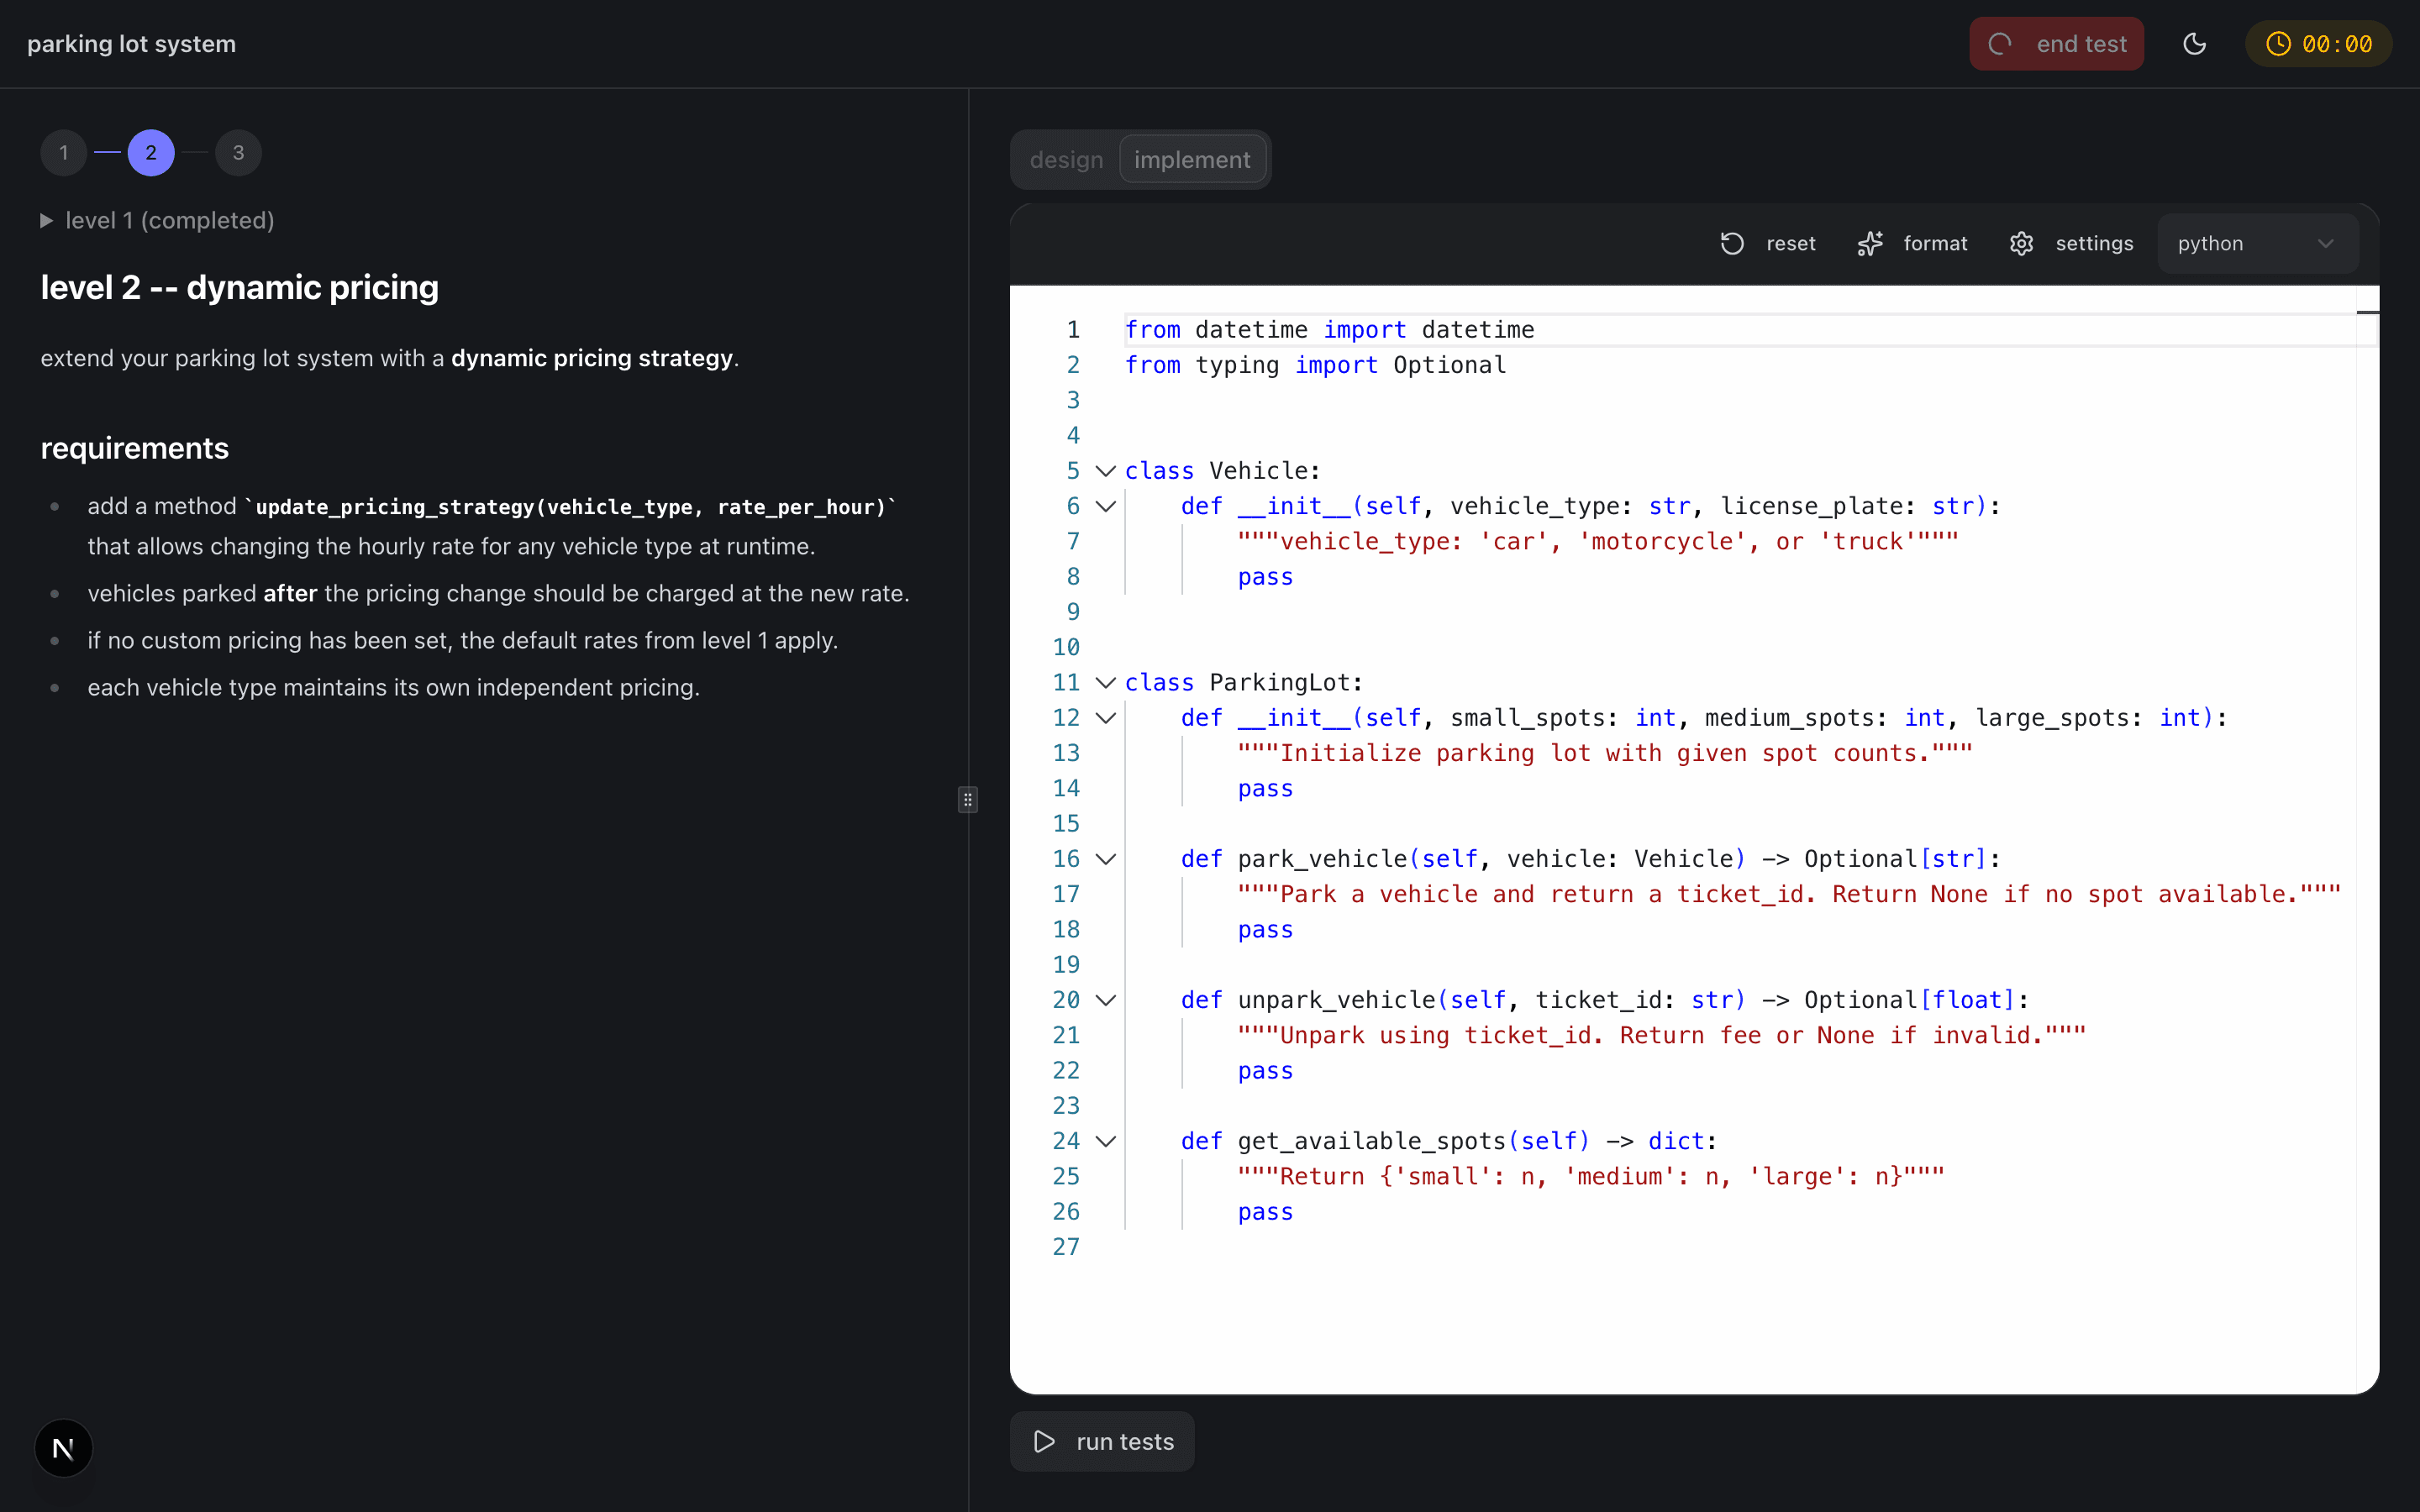This screenshot has width=2420, height=1512.
Task: Format the code
Action: pos(1912,244)
